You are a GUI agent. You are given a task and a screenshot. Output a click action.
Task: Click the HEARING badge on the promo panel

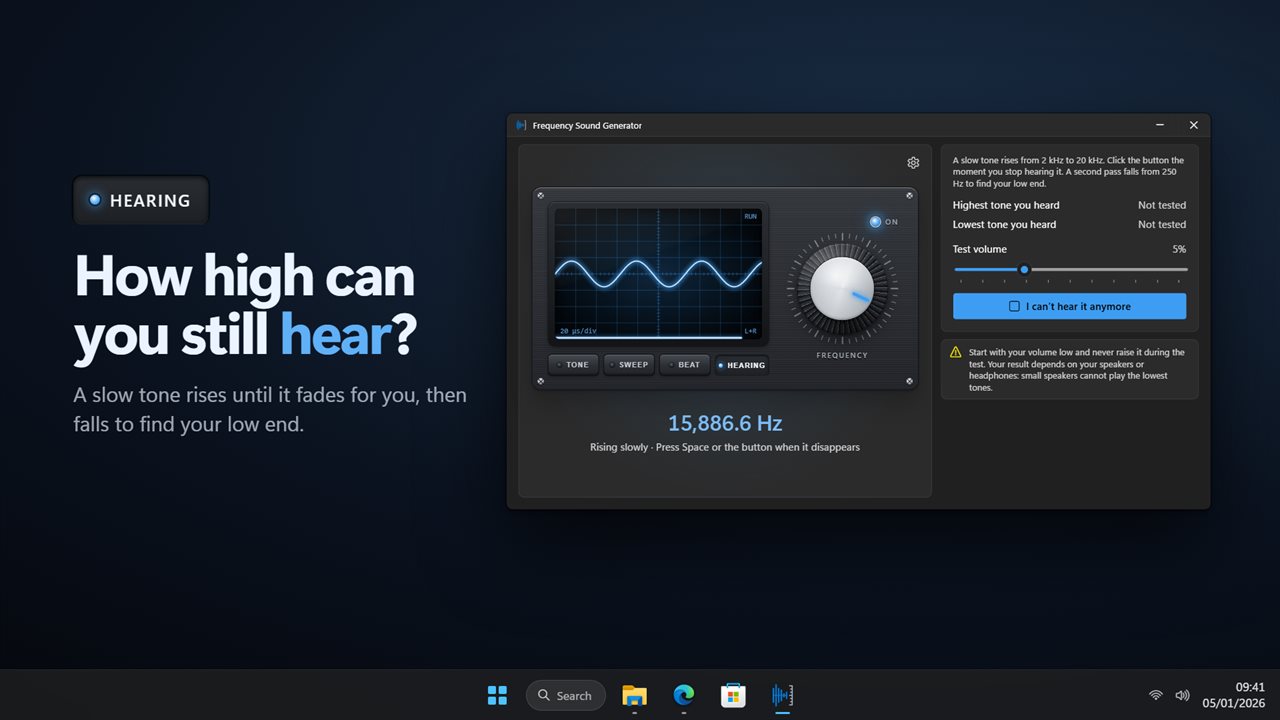[141, 200]
